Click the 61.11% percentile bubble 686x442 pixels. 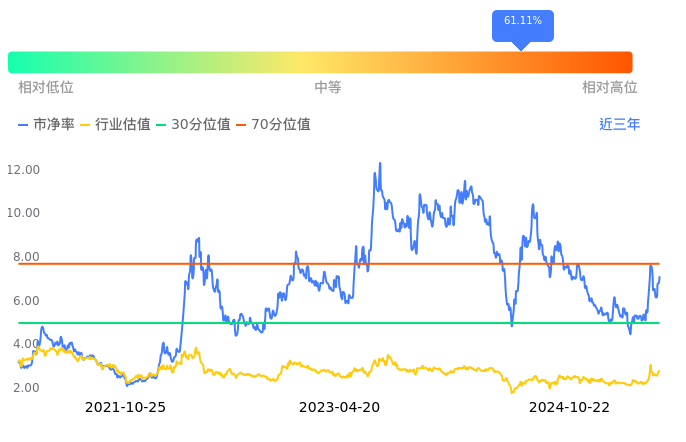(x=522, y=22)
